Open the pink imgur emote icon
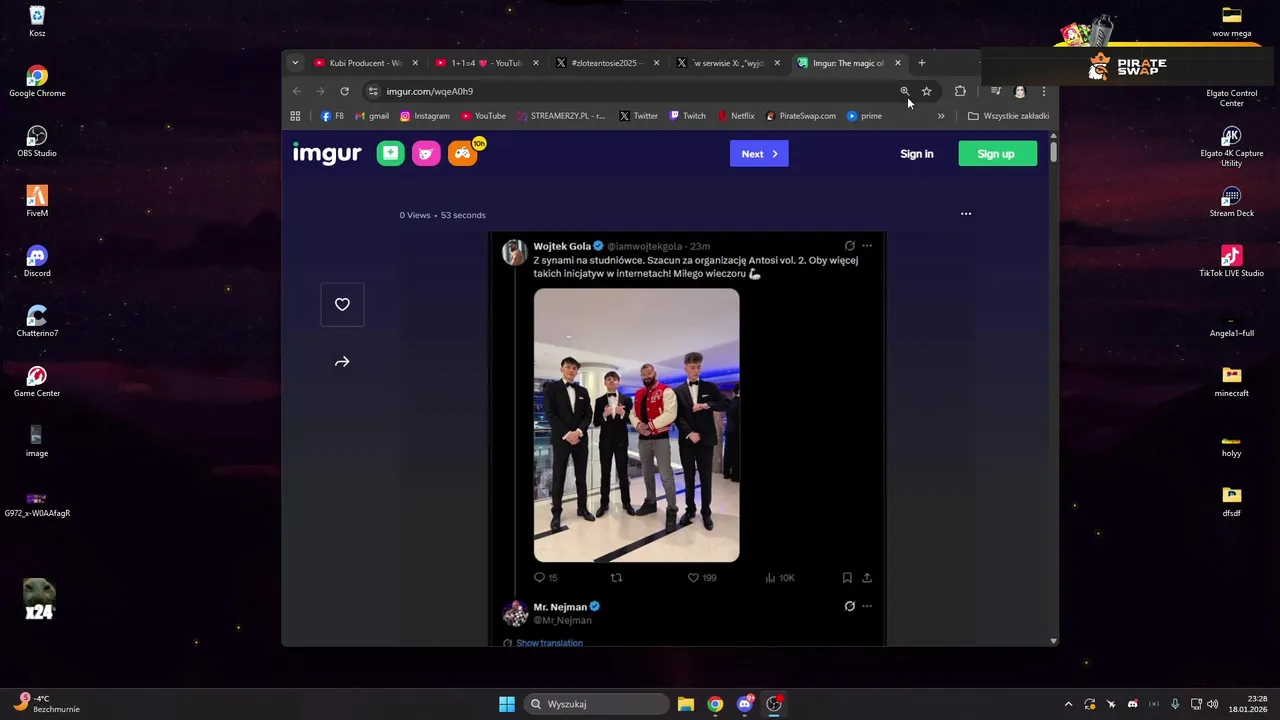 click(x=426, y=153)
